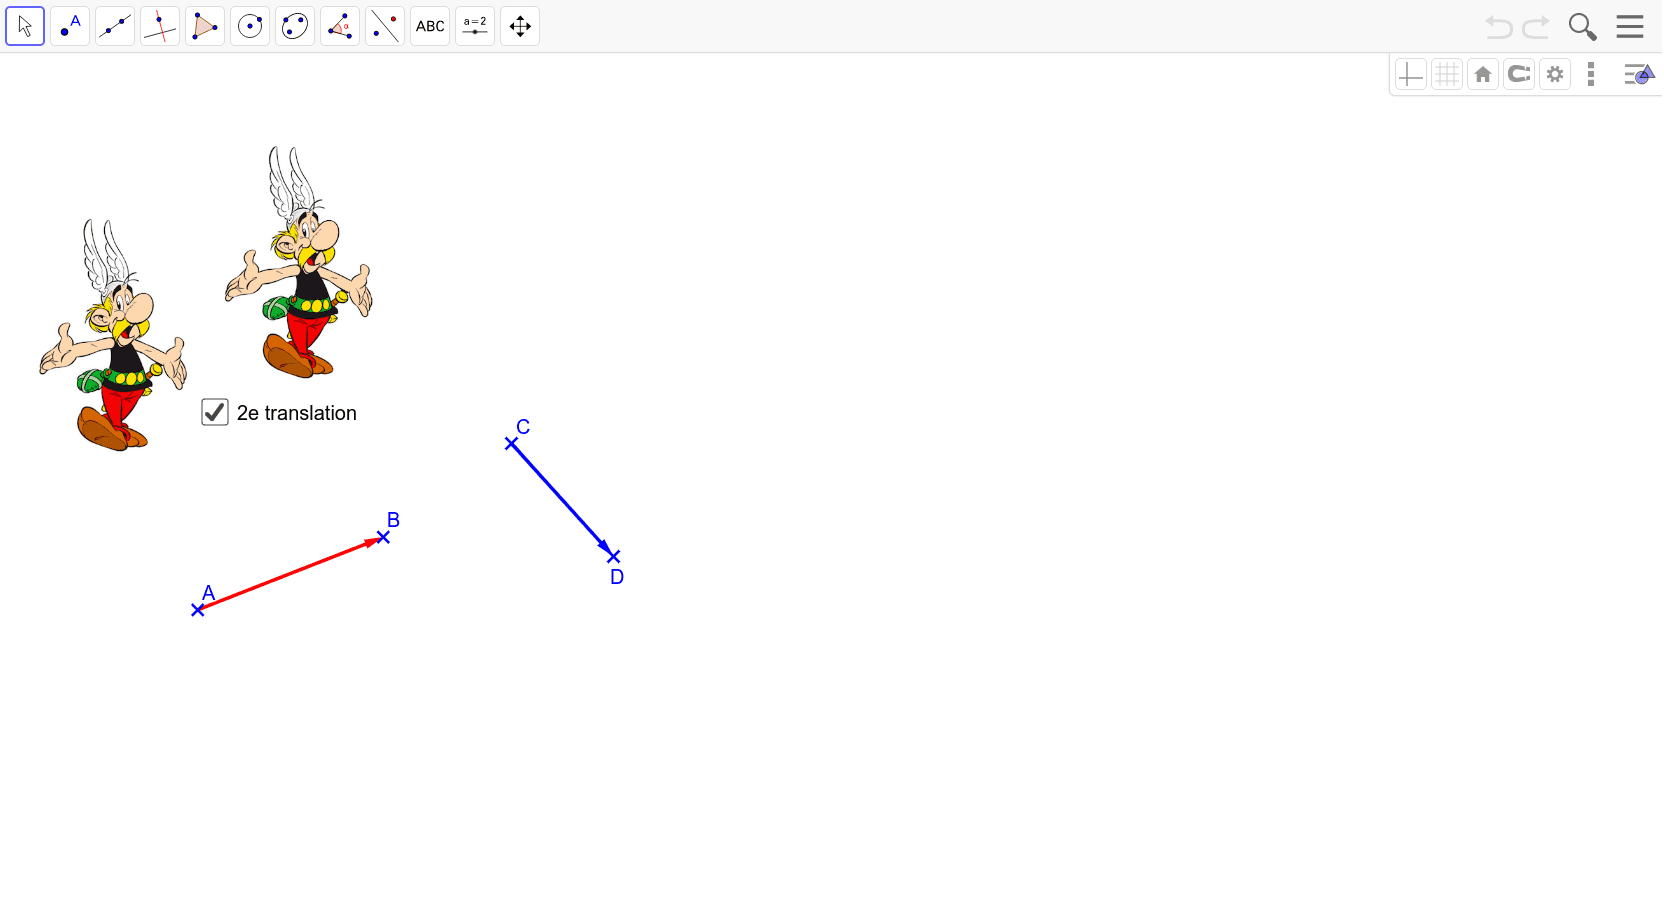Click the Undo arrow
Viewport: 1664px width, 918px height.
coord(1499,27)
